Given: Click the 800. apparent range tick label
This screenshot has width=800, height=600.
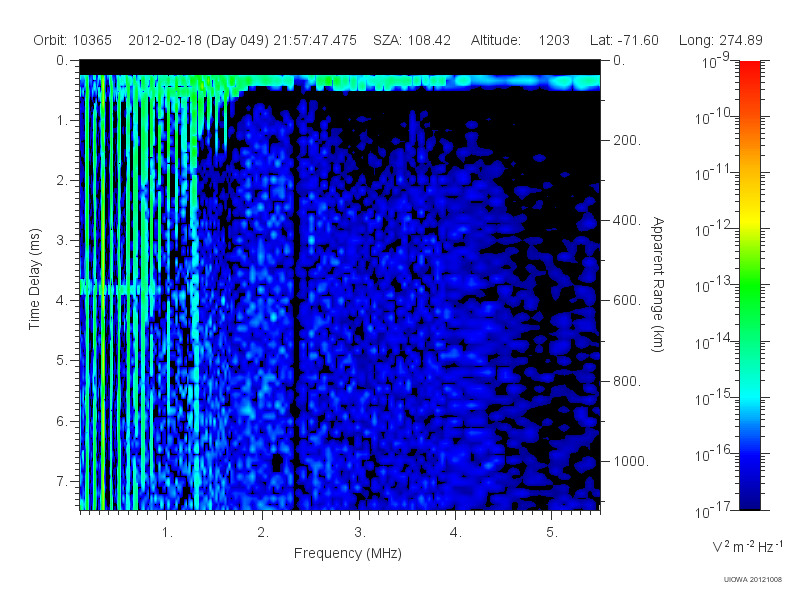Looking at the screenshot, I should [627, 381].
